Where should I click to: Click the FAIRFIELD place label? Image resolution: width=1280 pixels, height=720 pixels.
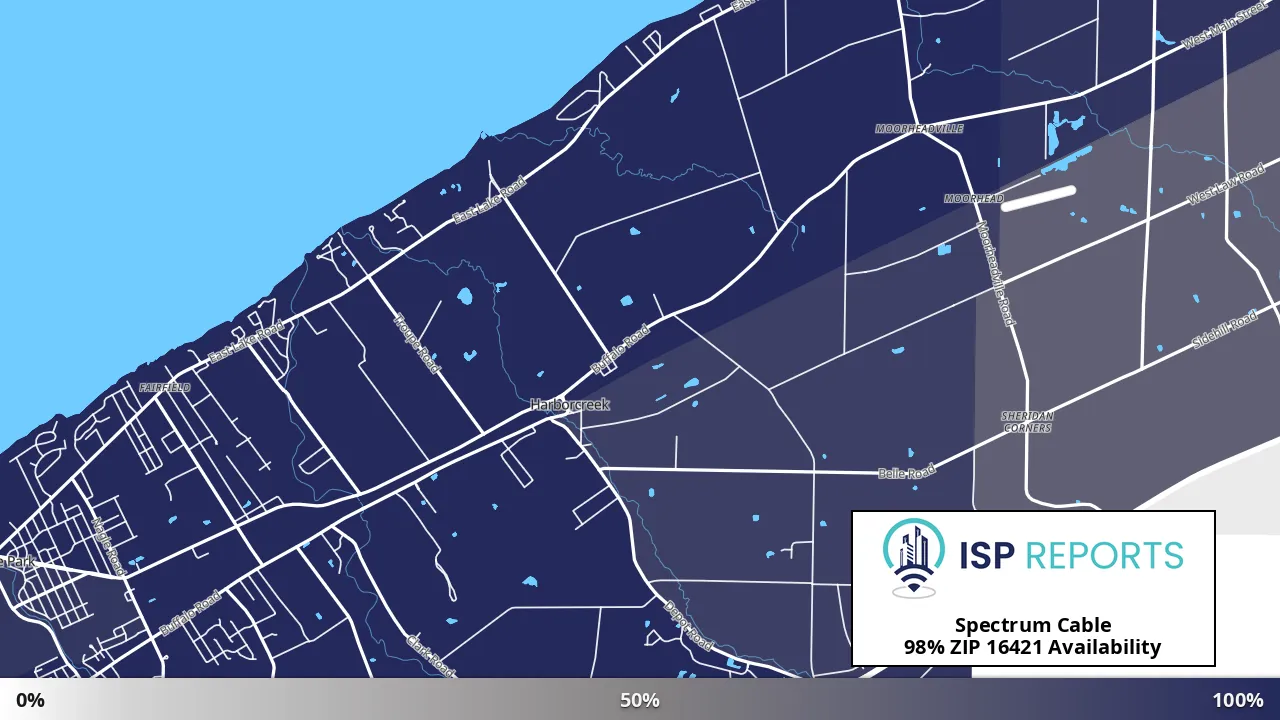[x=164, y=387]
